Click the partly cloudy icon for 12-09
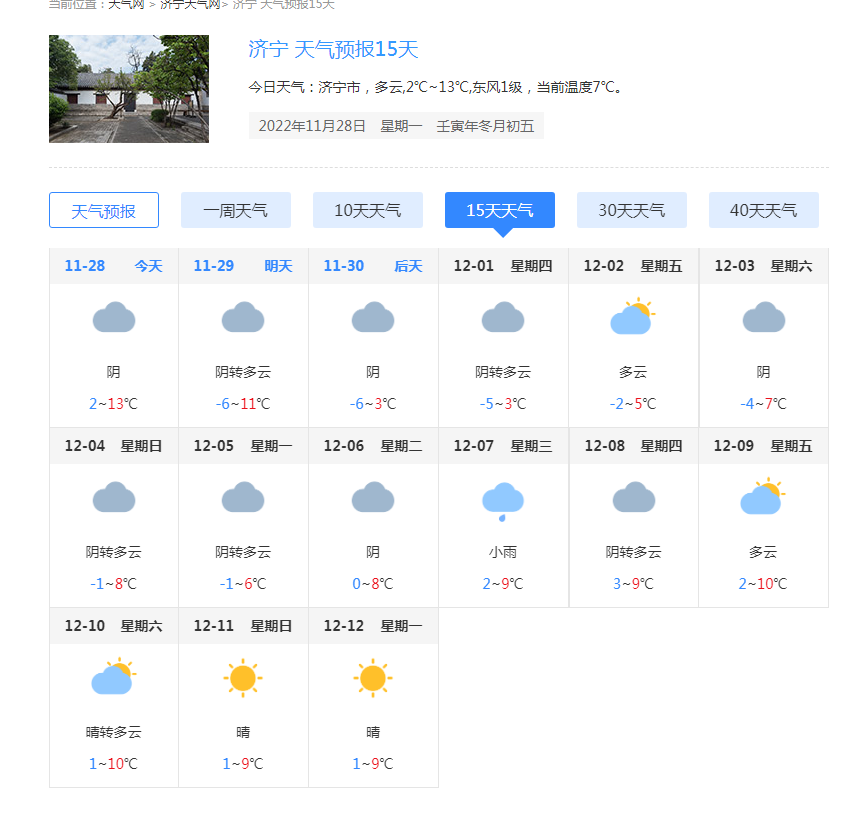The height and width of the screenshot is (826, 848). coord(763,496)
